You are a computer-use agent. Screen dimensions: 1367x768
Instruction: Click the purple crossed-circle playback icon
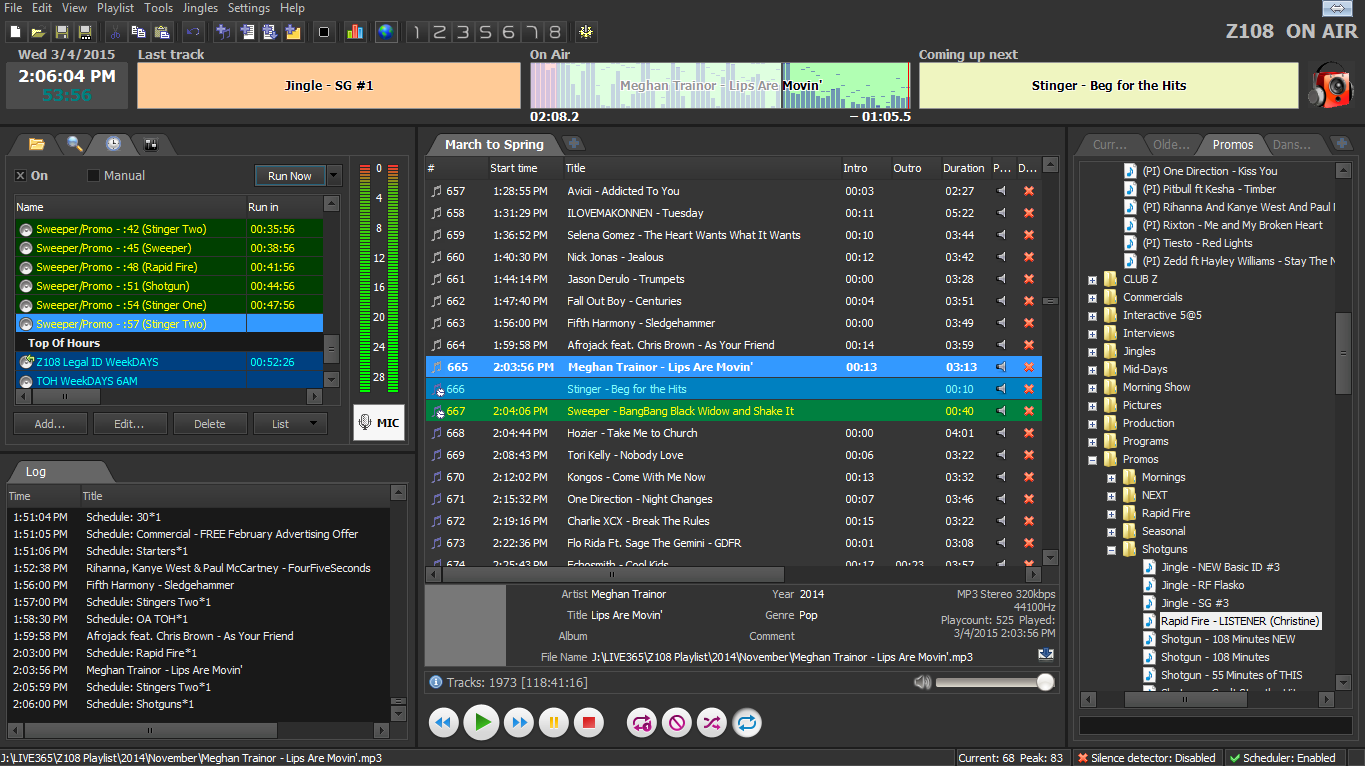point(677,722)
